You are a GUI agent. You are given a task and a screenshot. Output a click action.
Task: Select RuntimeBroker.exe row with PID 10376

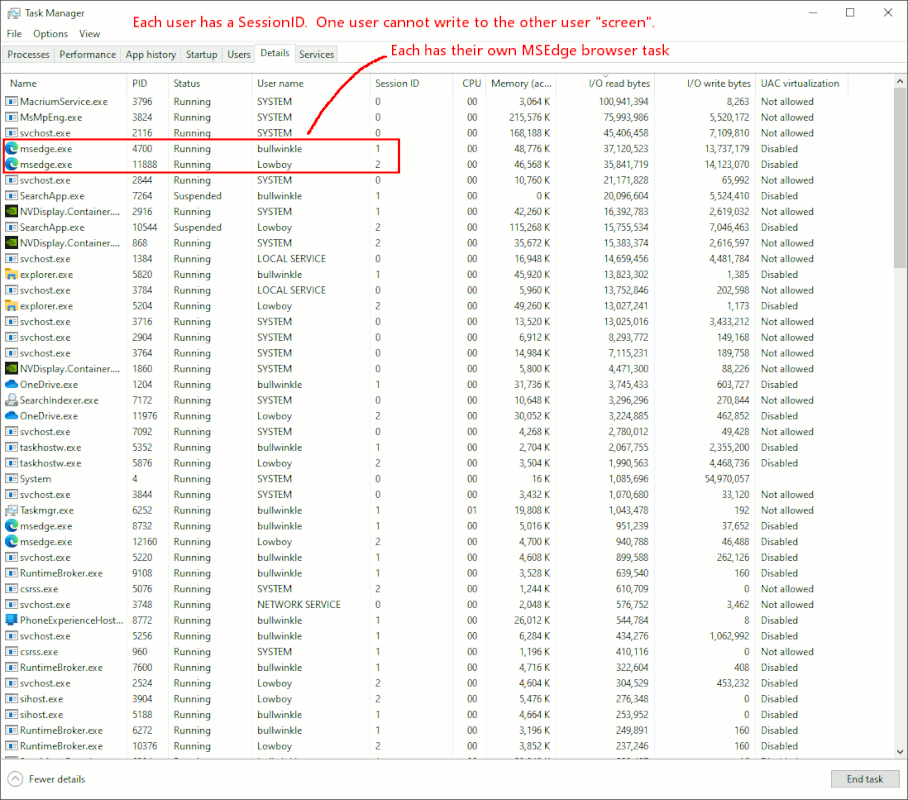point(426,746)
